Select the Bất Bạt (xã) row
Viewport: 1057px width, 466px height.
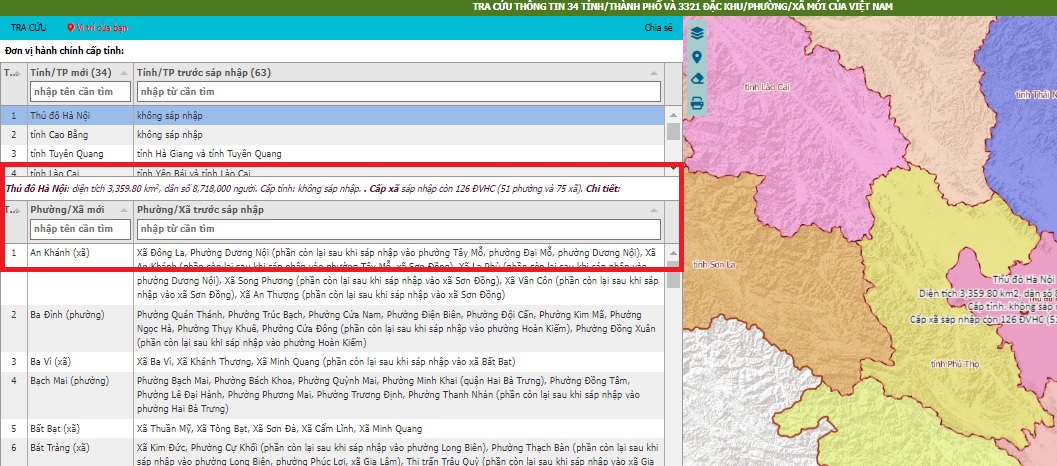[332, 428]
